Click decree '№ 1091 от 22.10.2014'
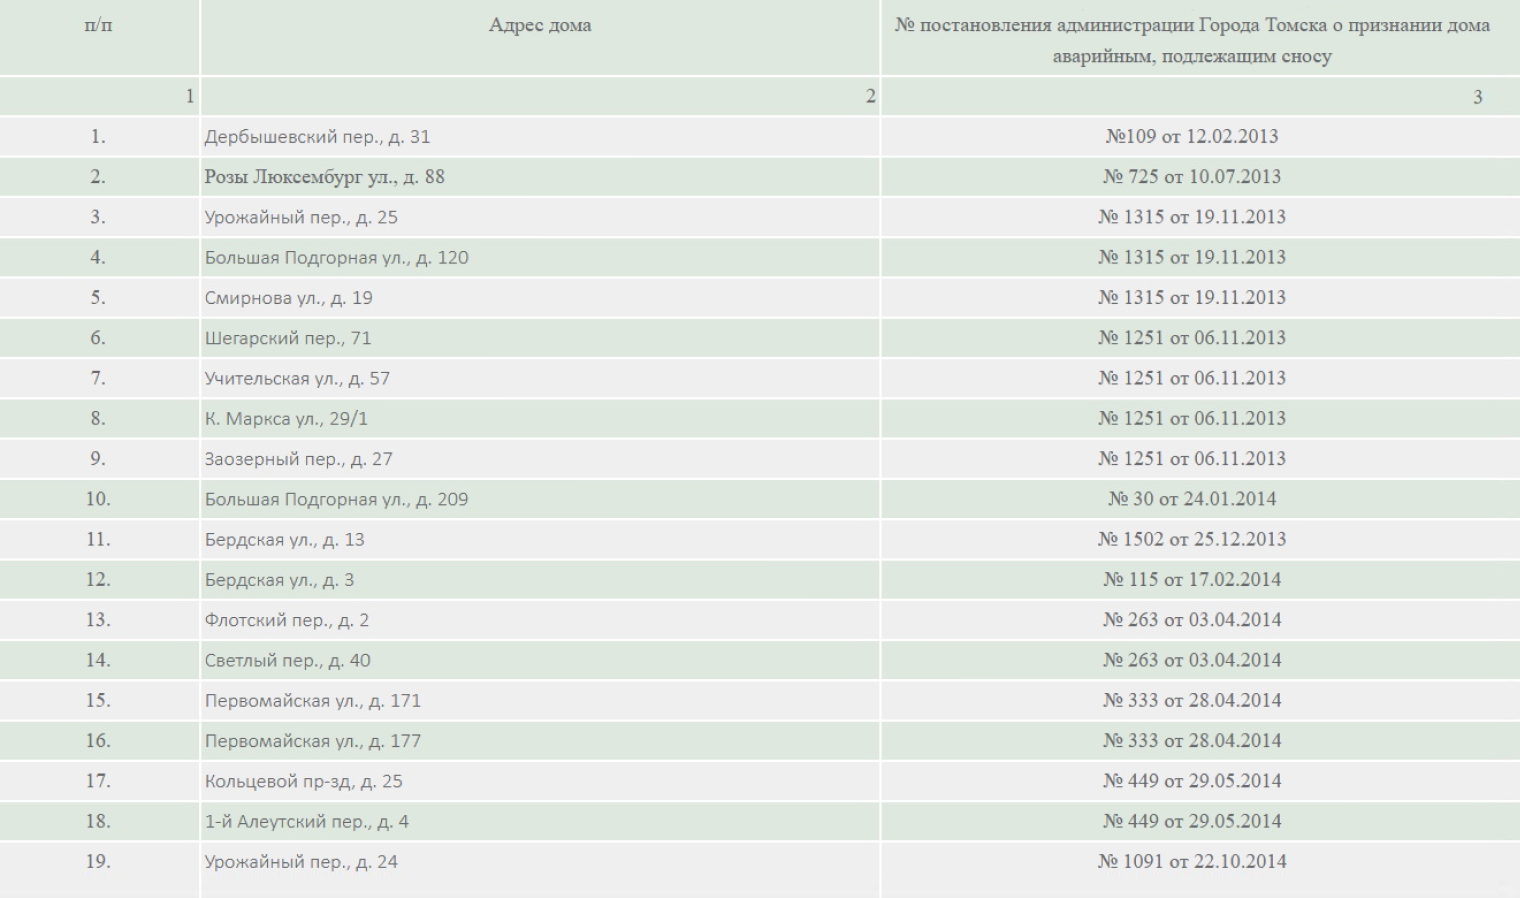The image size is (1520, 898). pos(1191,862)
